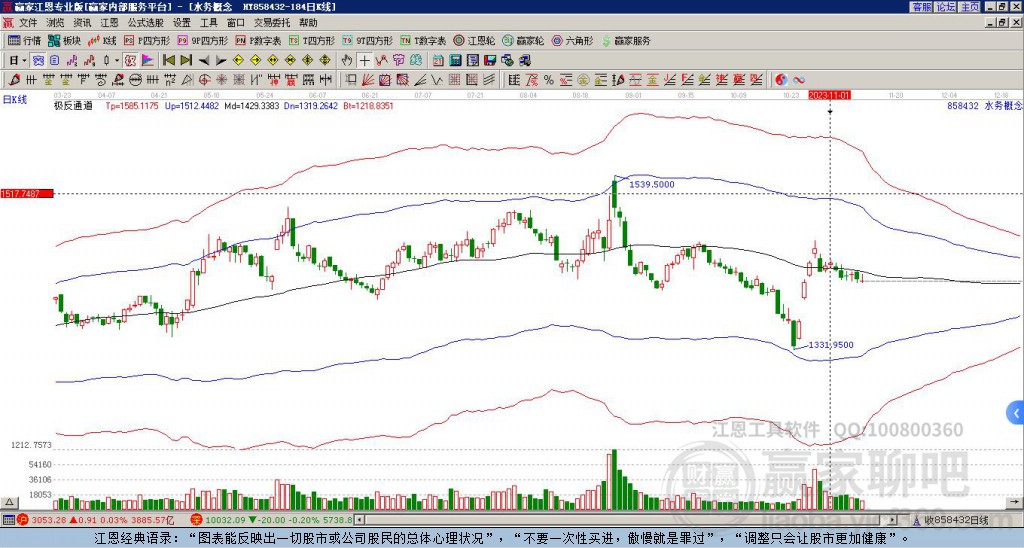
Task: Click the Md=1429.3383 channel value
Action: [x=252, y=105]
